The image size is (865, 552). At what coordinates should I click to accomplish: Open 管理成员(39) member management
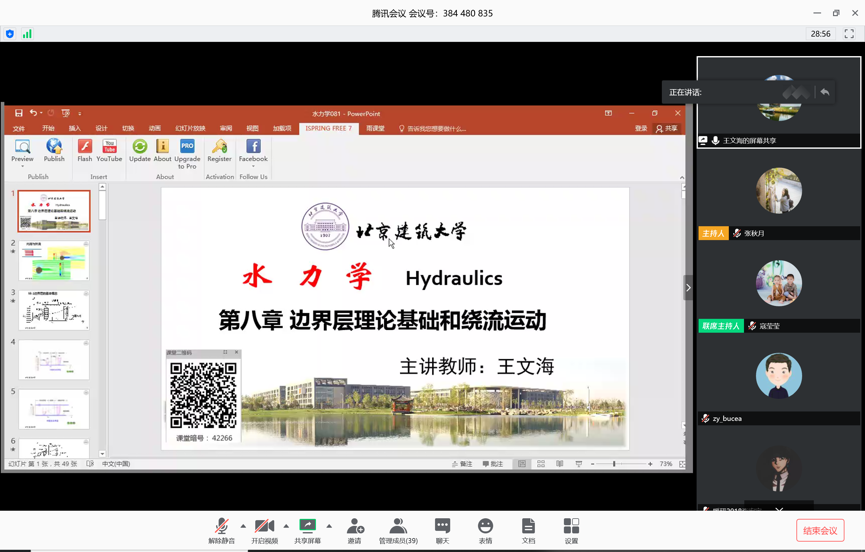pos(398,530)
